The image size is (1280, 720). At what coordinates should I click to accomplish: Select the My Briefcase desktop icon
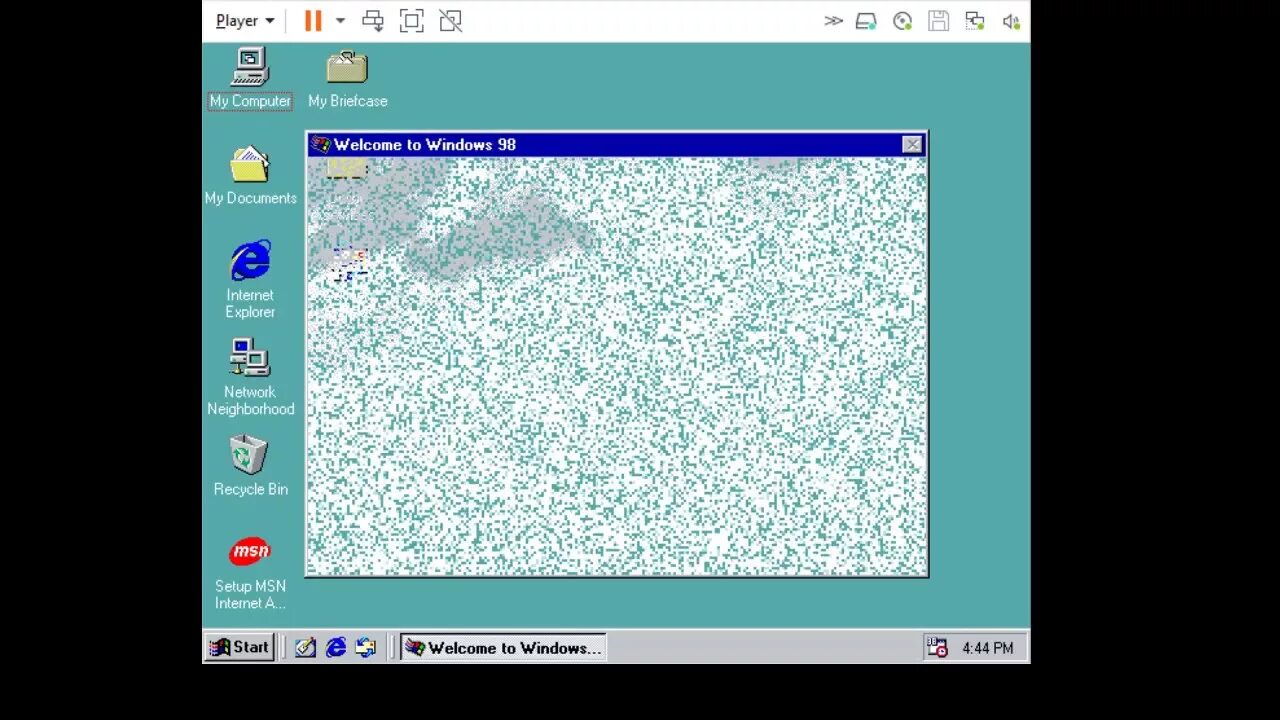[x=347, y=79]
